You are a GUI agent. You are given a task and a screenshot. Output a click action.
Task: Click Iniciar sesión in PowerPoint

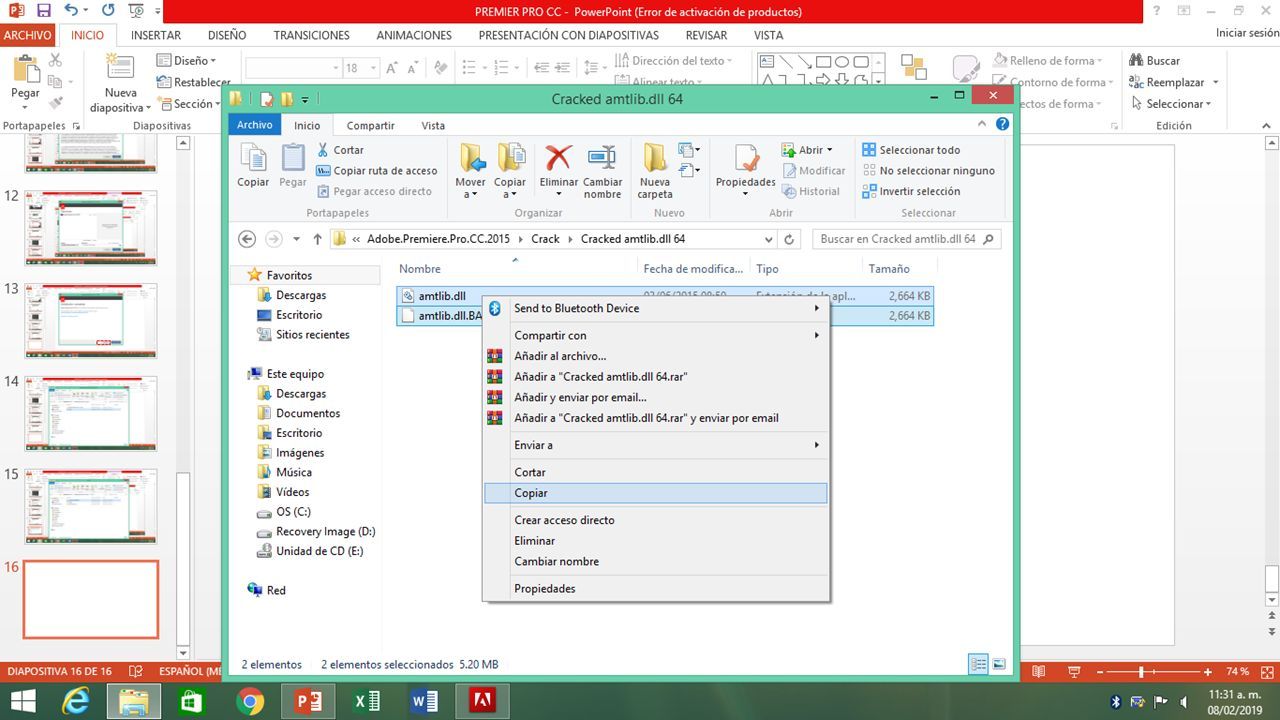[x=1247, y=34]
